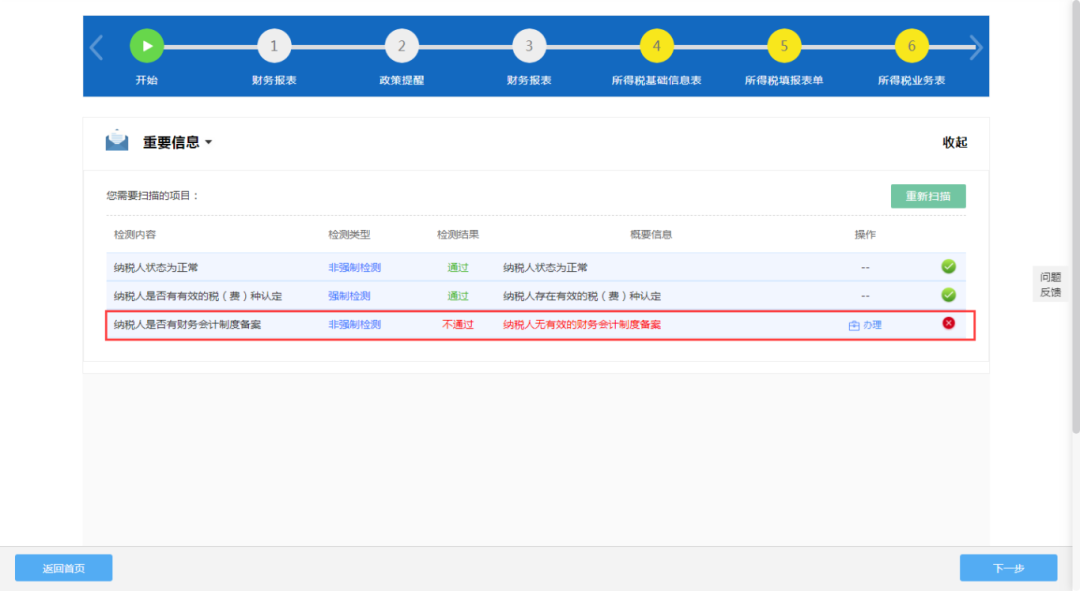Click the envelope icon beside 重要信息
Screen dimensions: 1080x591
pos(117,141)
